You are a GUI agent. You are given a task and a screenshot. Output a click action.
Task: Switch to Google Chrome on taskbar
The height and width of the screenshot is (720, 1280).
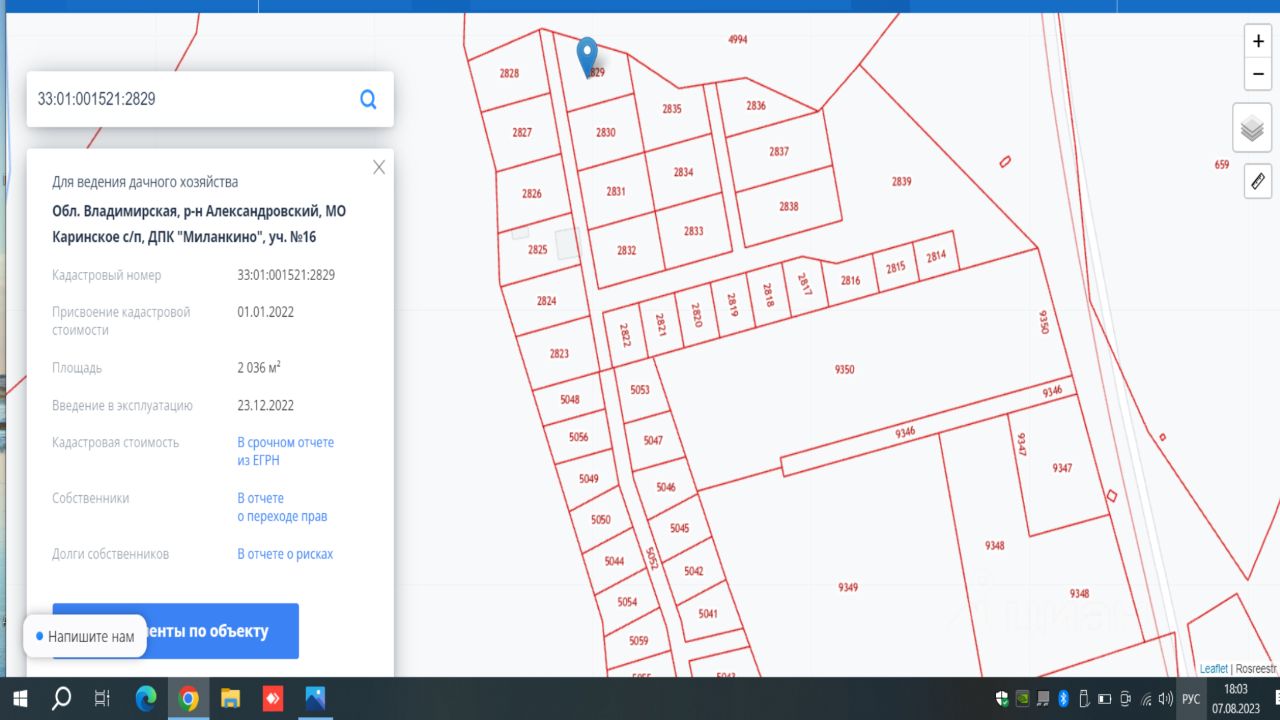click(188, 698)
